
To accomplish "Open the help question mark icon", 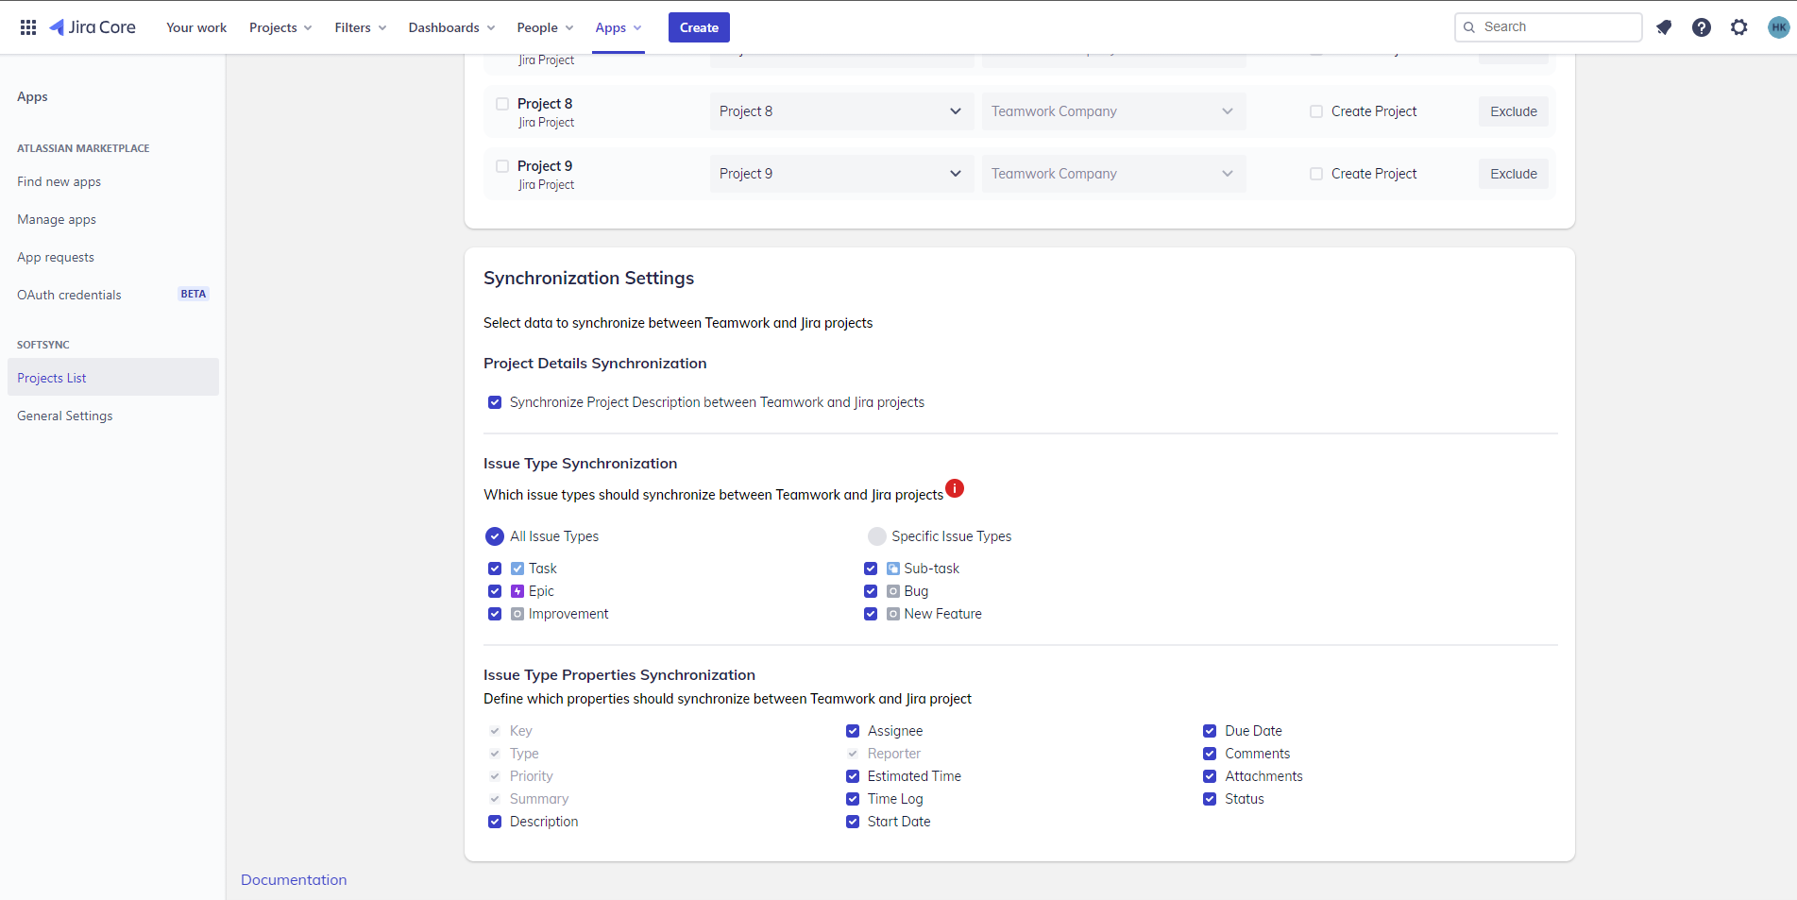I will pyautogui.click(x=1701, y=27).
